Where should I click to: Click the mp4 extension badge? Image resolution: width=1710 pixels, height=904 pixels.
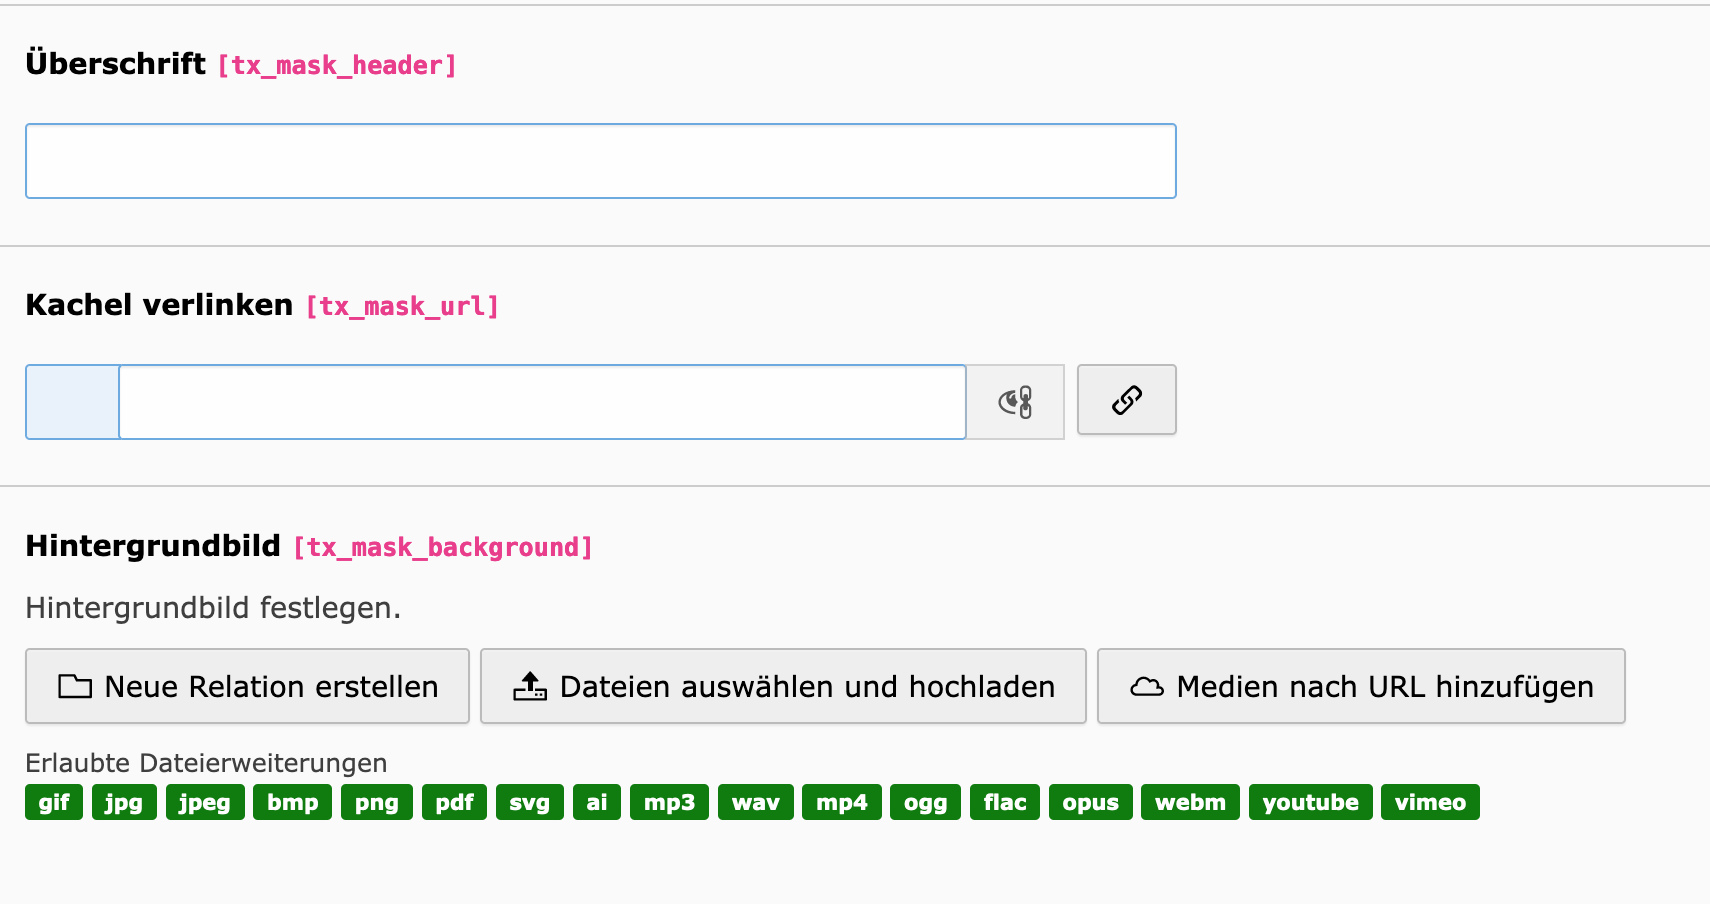841,802
